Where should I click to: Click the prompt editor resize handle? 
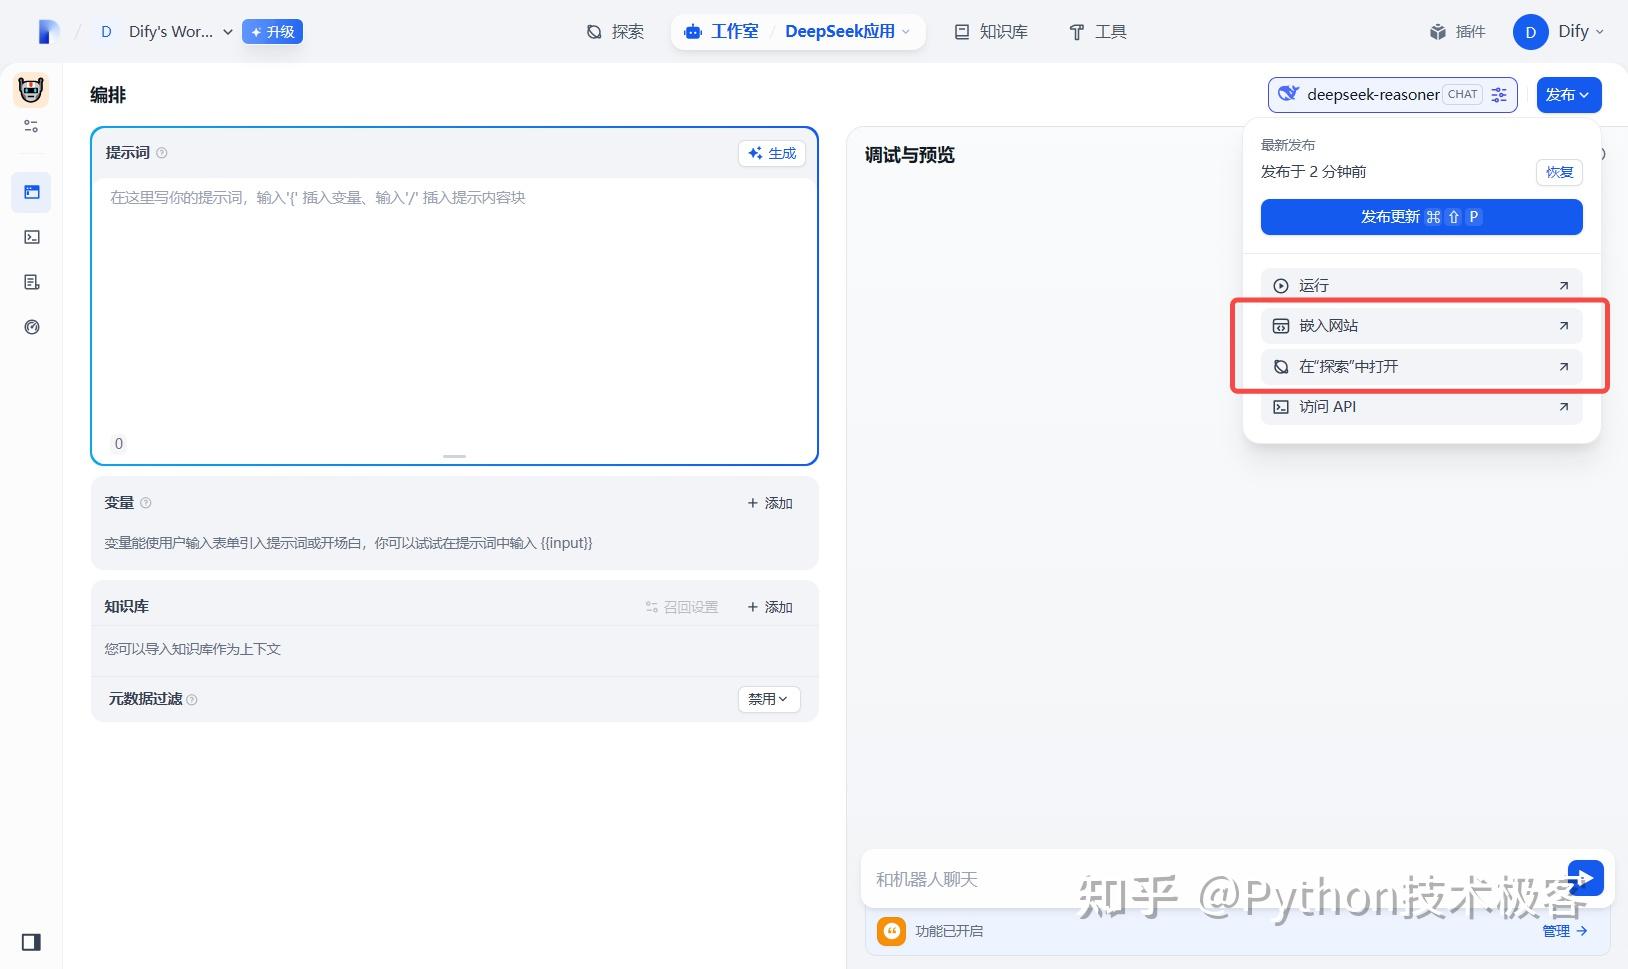[455, 456]
